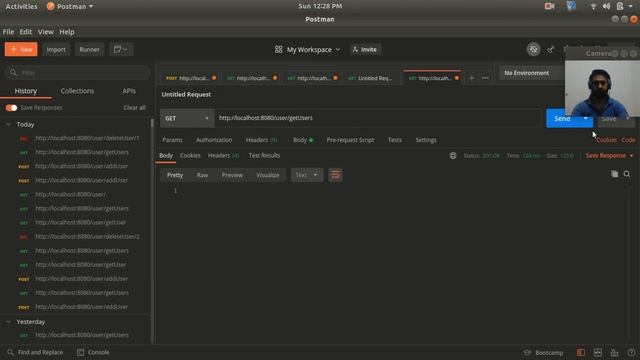Click the capture requests satellite icon
This screenshot has width=640, height=360.
[551, 49]
